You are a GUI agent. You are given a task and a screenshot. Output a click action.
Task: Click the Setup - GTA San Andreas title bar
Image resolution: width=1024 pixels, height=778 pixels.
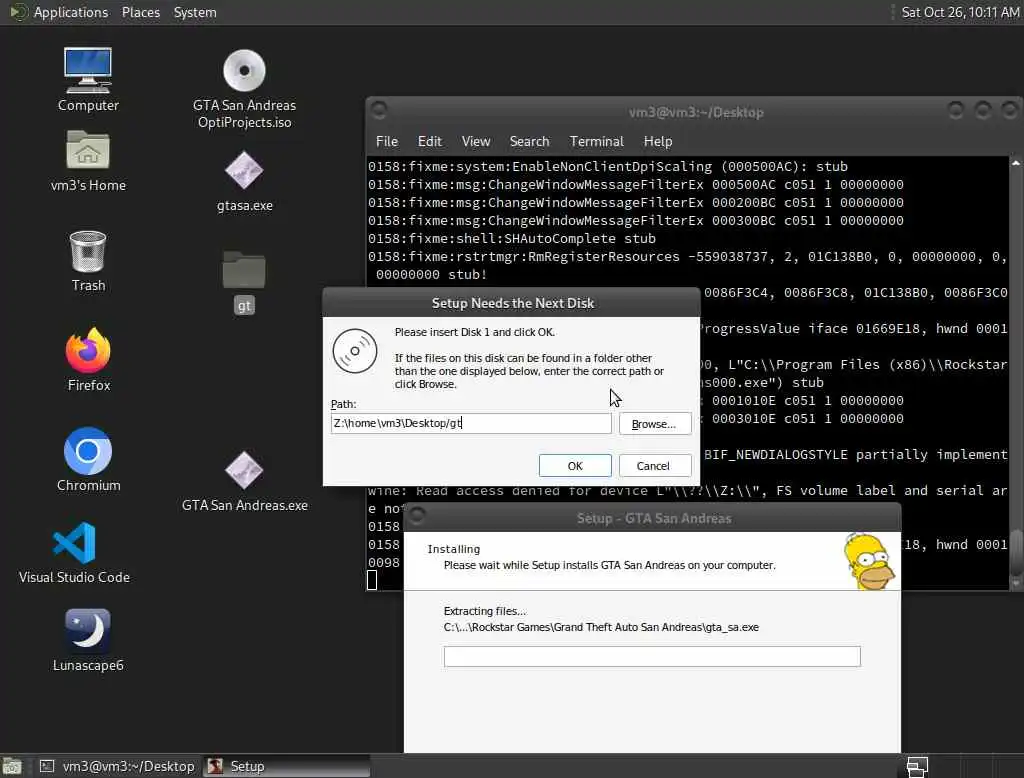(x=653, y=519)
